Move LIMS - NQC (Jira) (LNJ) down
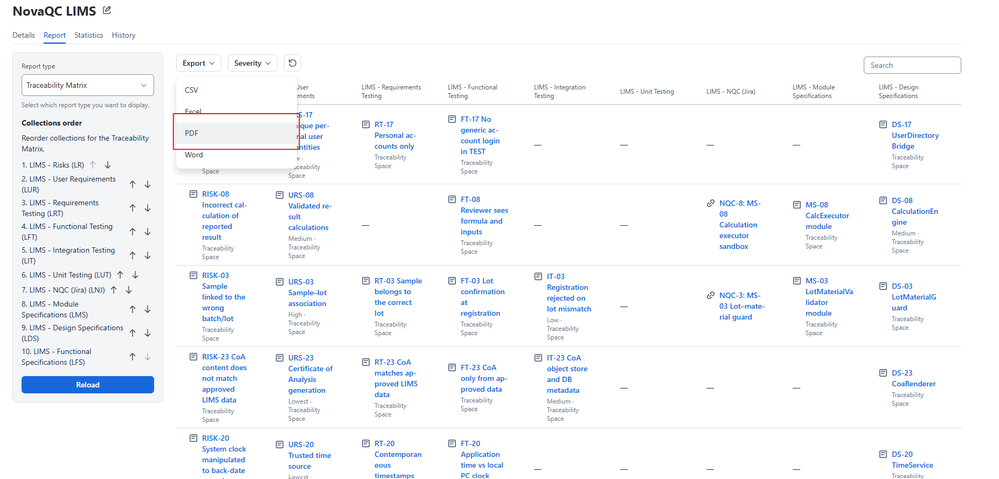Screen dimensions: 999x479 pyautogui.click(x=129, y=290)
